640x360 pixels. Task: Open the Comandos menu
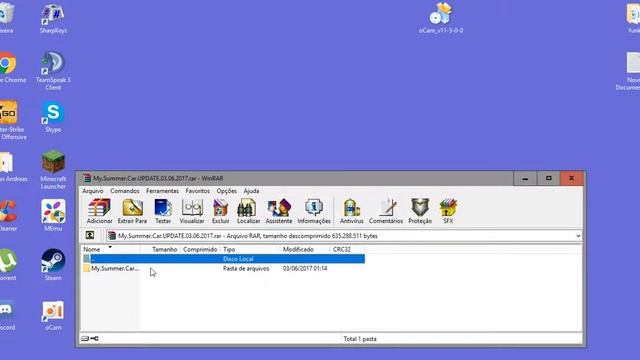click(x=124, y=191)
